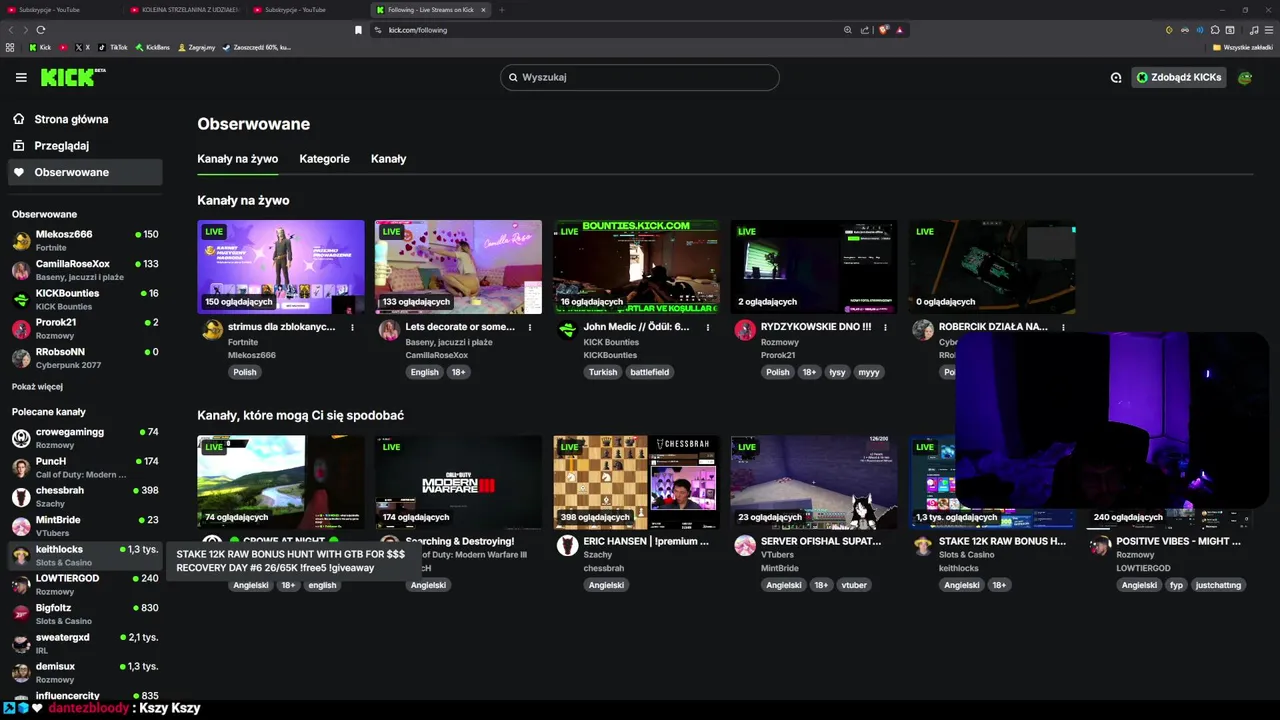Click the Polish tag under Fortnite stream
The image size is (1280, 720).
coord(245,372)
